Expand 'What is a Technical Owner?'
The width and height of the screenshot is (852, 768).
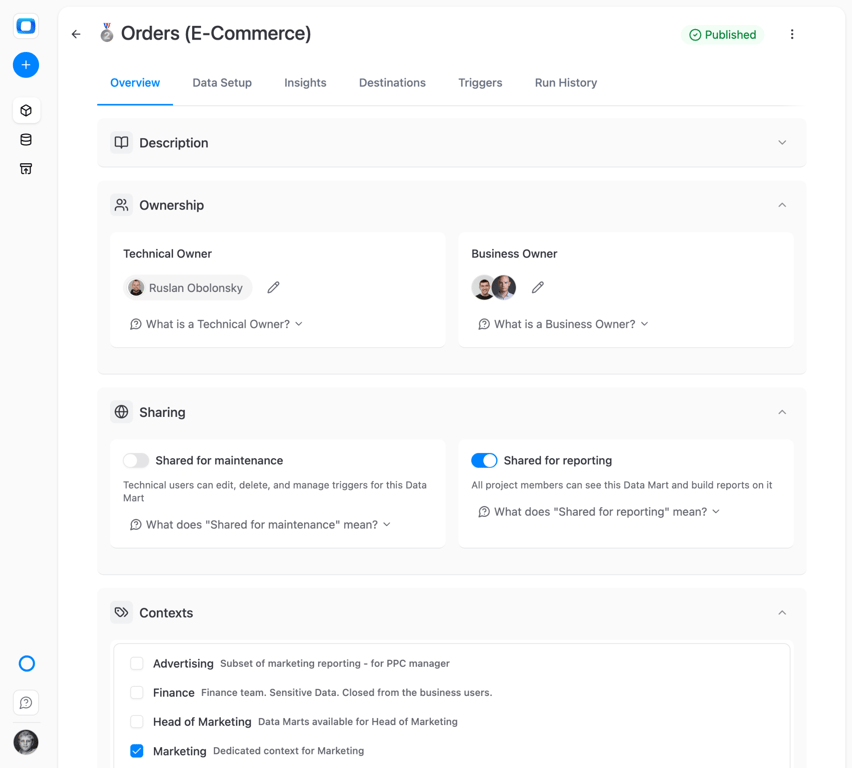click(x=216, y=324)
